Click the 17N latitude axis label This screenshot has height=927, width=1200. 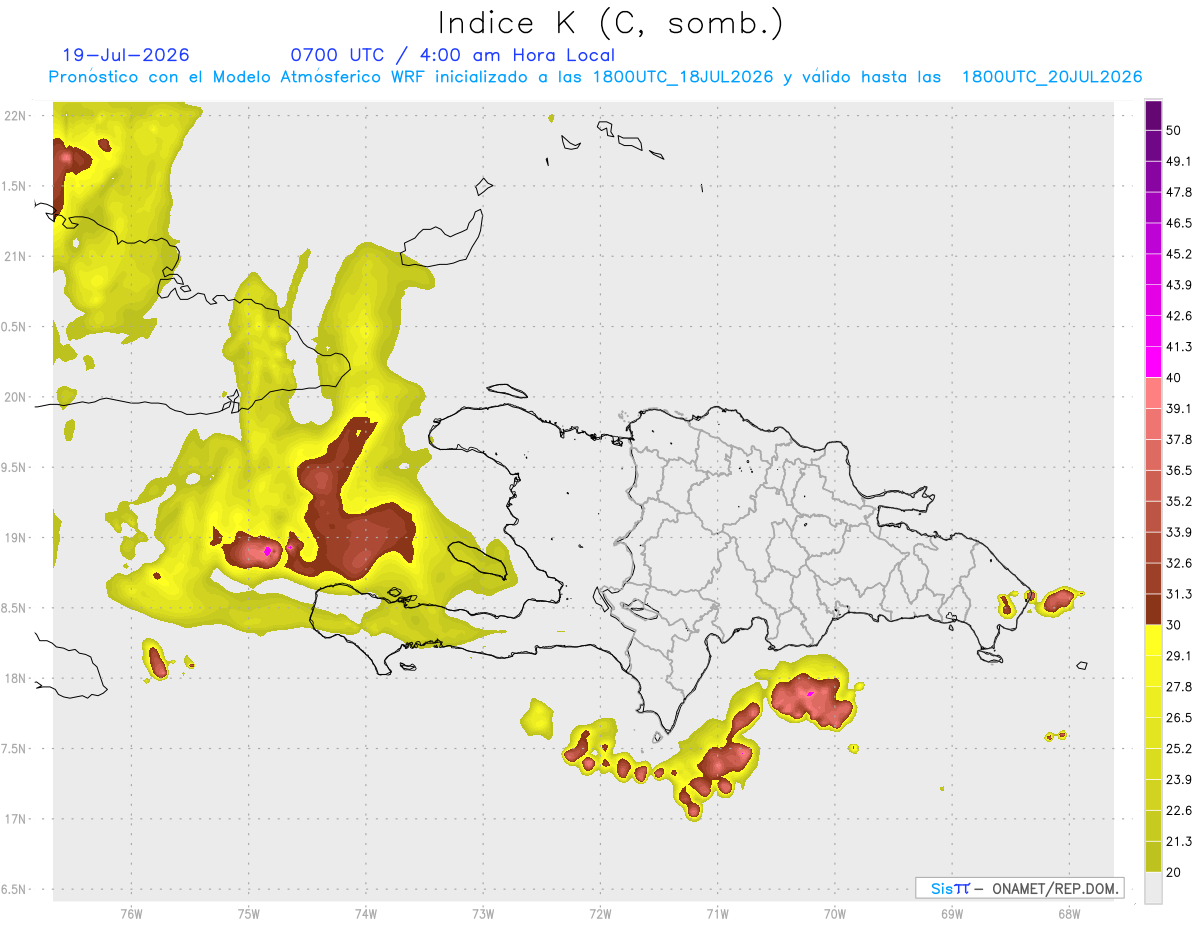pyautogui.click(x=16, y=819)
